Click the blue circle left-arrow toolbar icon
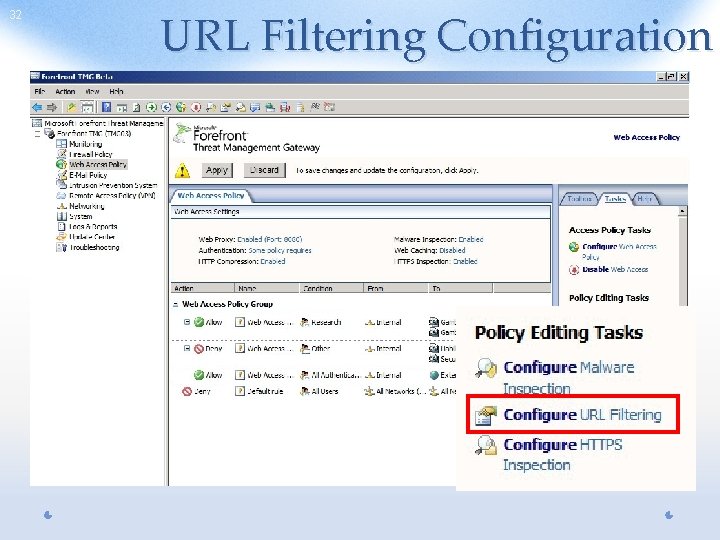The height and width of the screenshot is (540, 720). tap(166, 107)
